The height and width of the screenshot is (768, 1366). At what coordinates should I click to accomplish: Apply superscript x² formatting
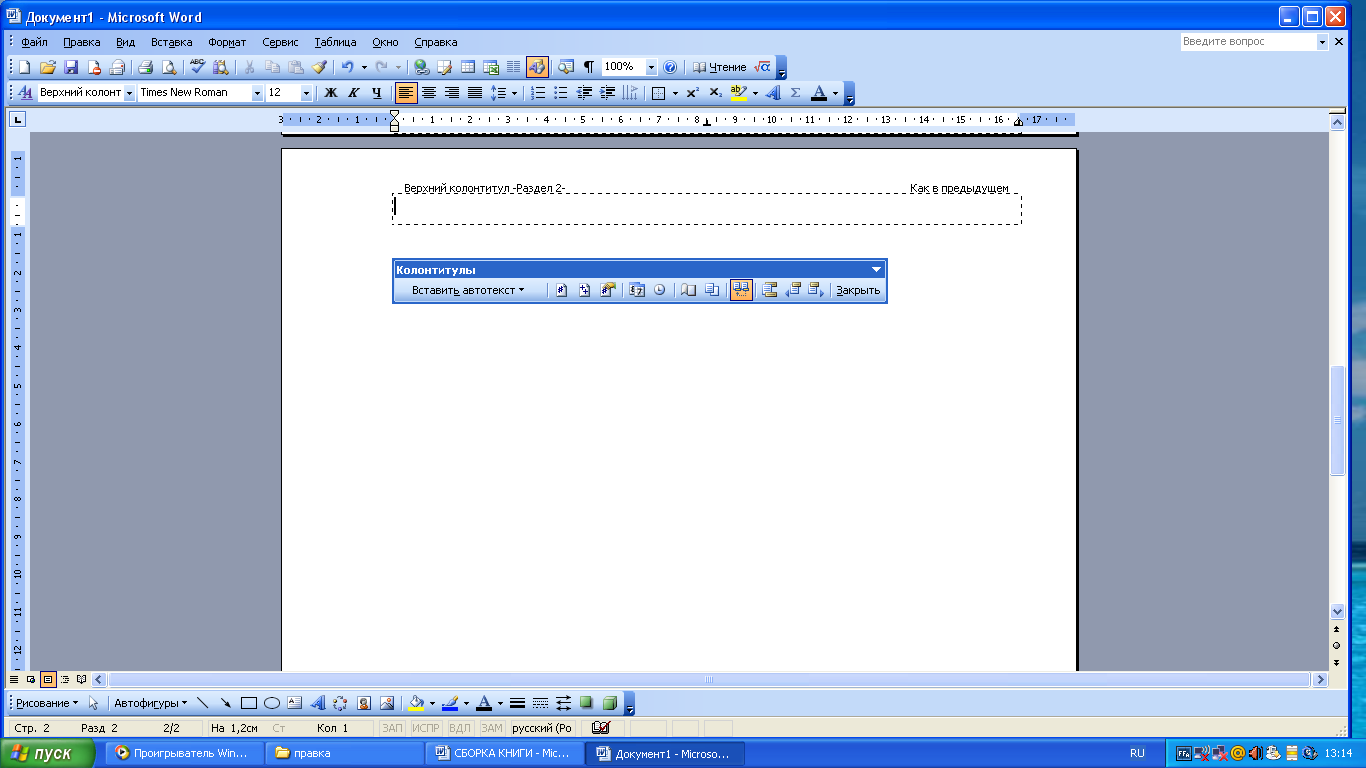[692, 93]
